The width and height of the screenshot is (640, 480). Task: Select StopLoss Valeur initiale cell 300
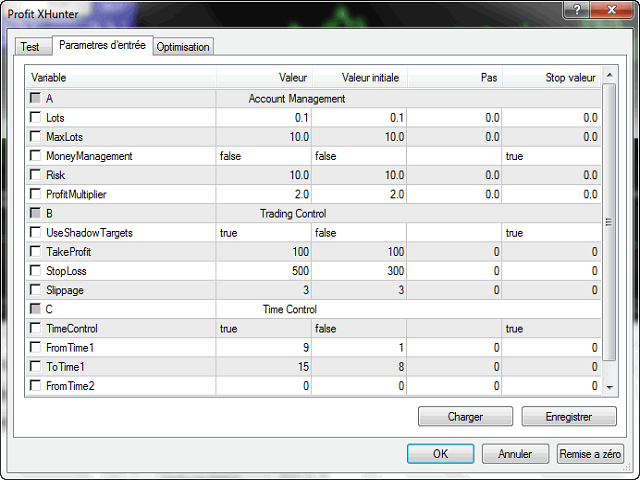359,271
